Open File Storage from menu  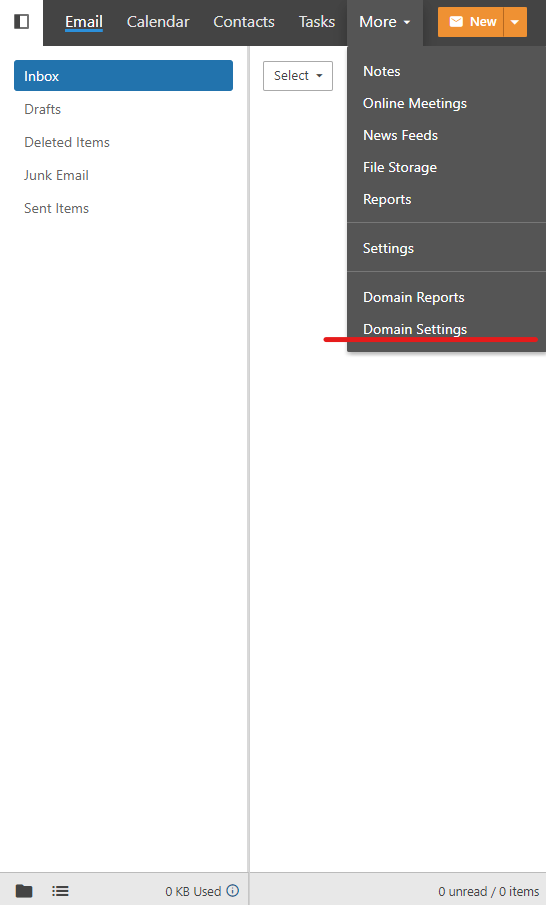tap(400, 167)
